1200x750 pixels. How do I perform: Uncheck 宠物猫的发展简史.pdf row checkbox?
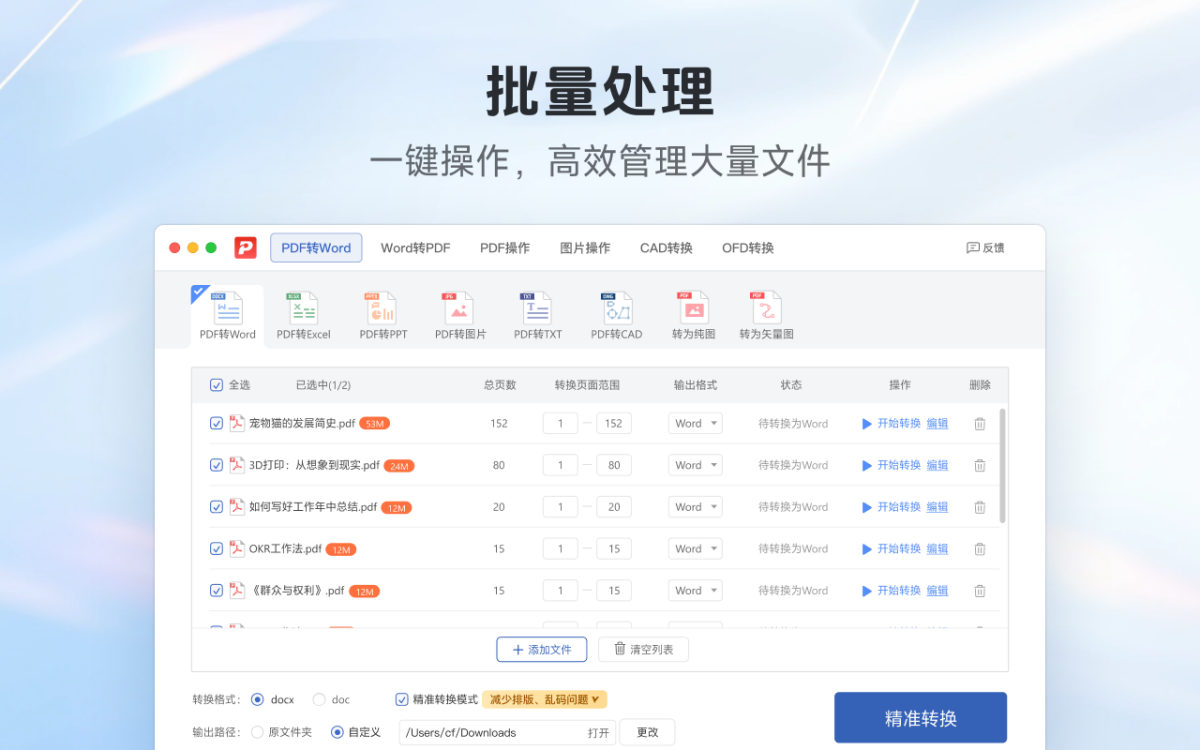pos(216,423)
